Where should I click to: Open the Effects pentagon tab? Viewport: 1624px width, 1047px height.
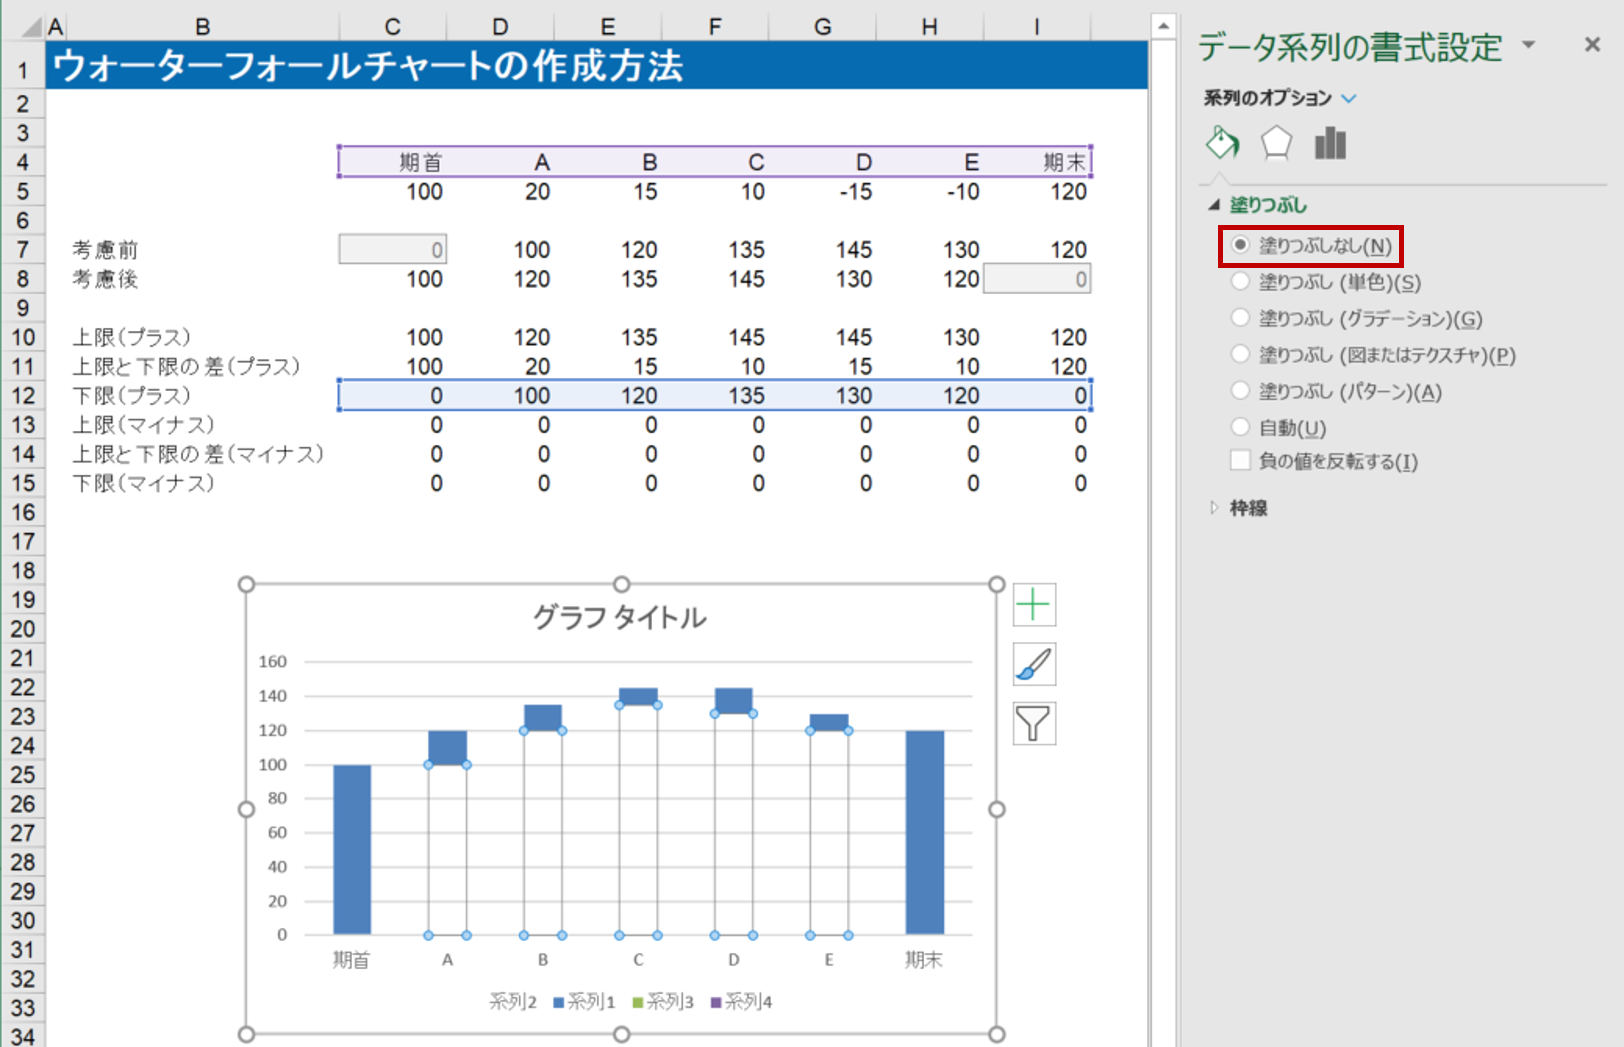pyautogui.click(x=1276, y=143)
